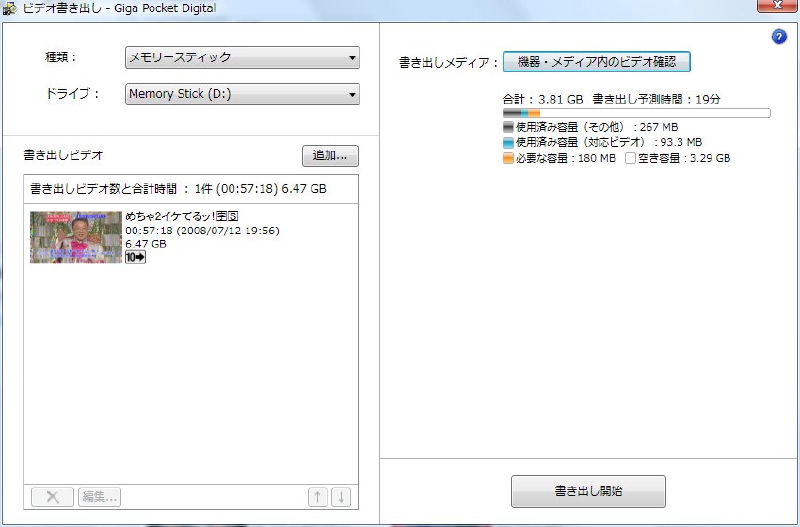The width and height of the screenshot is (800, 527).
Task: Click the 追加... button
Action: pyautogui.click(x=330, y=156)
